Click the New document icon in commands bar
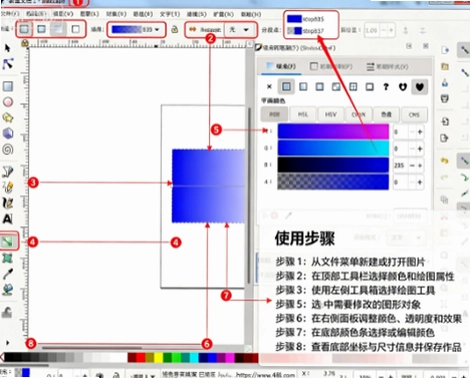 (x=445, y=50)
